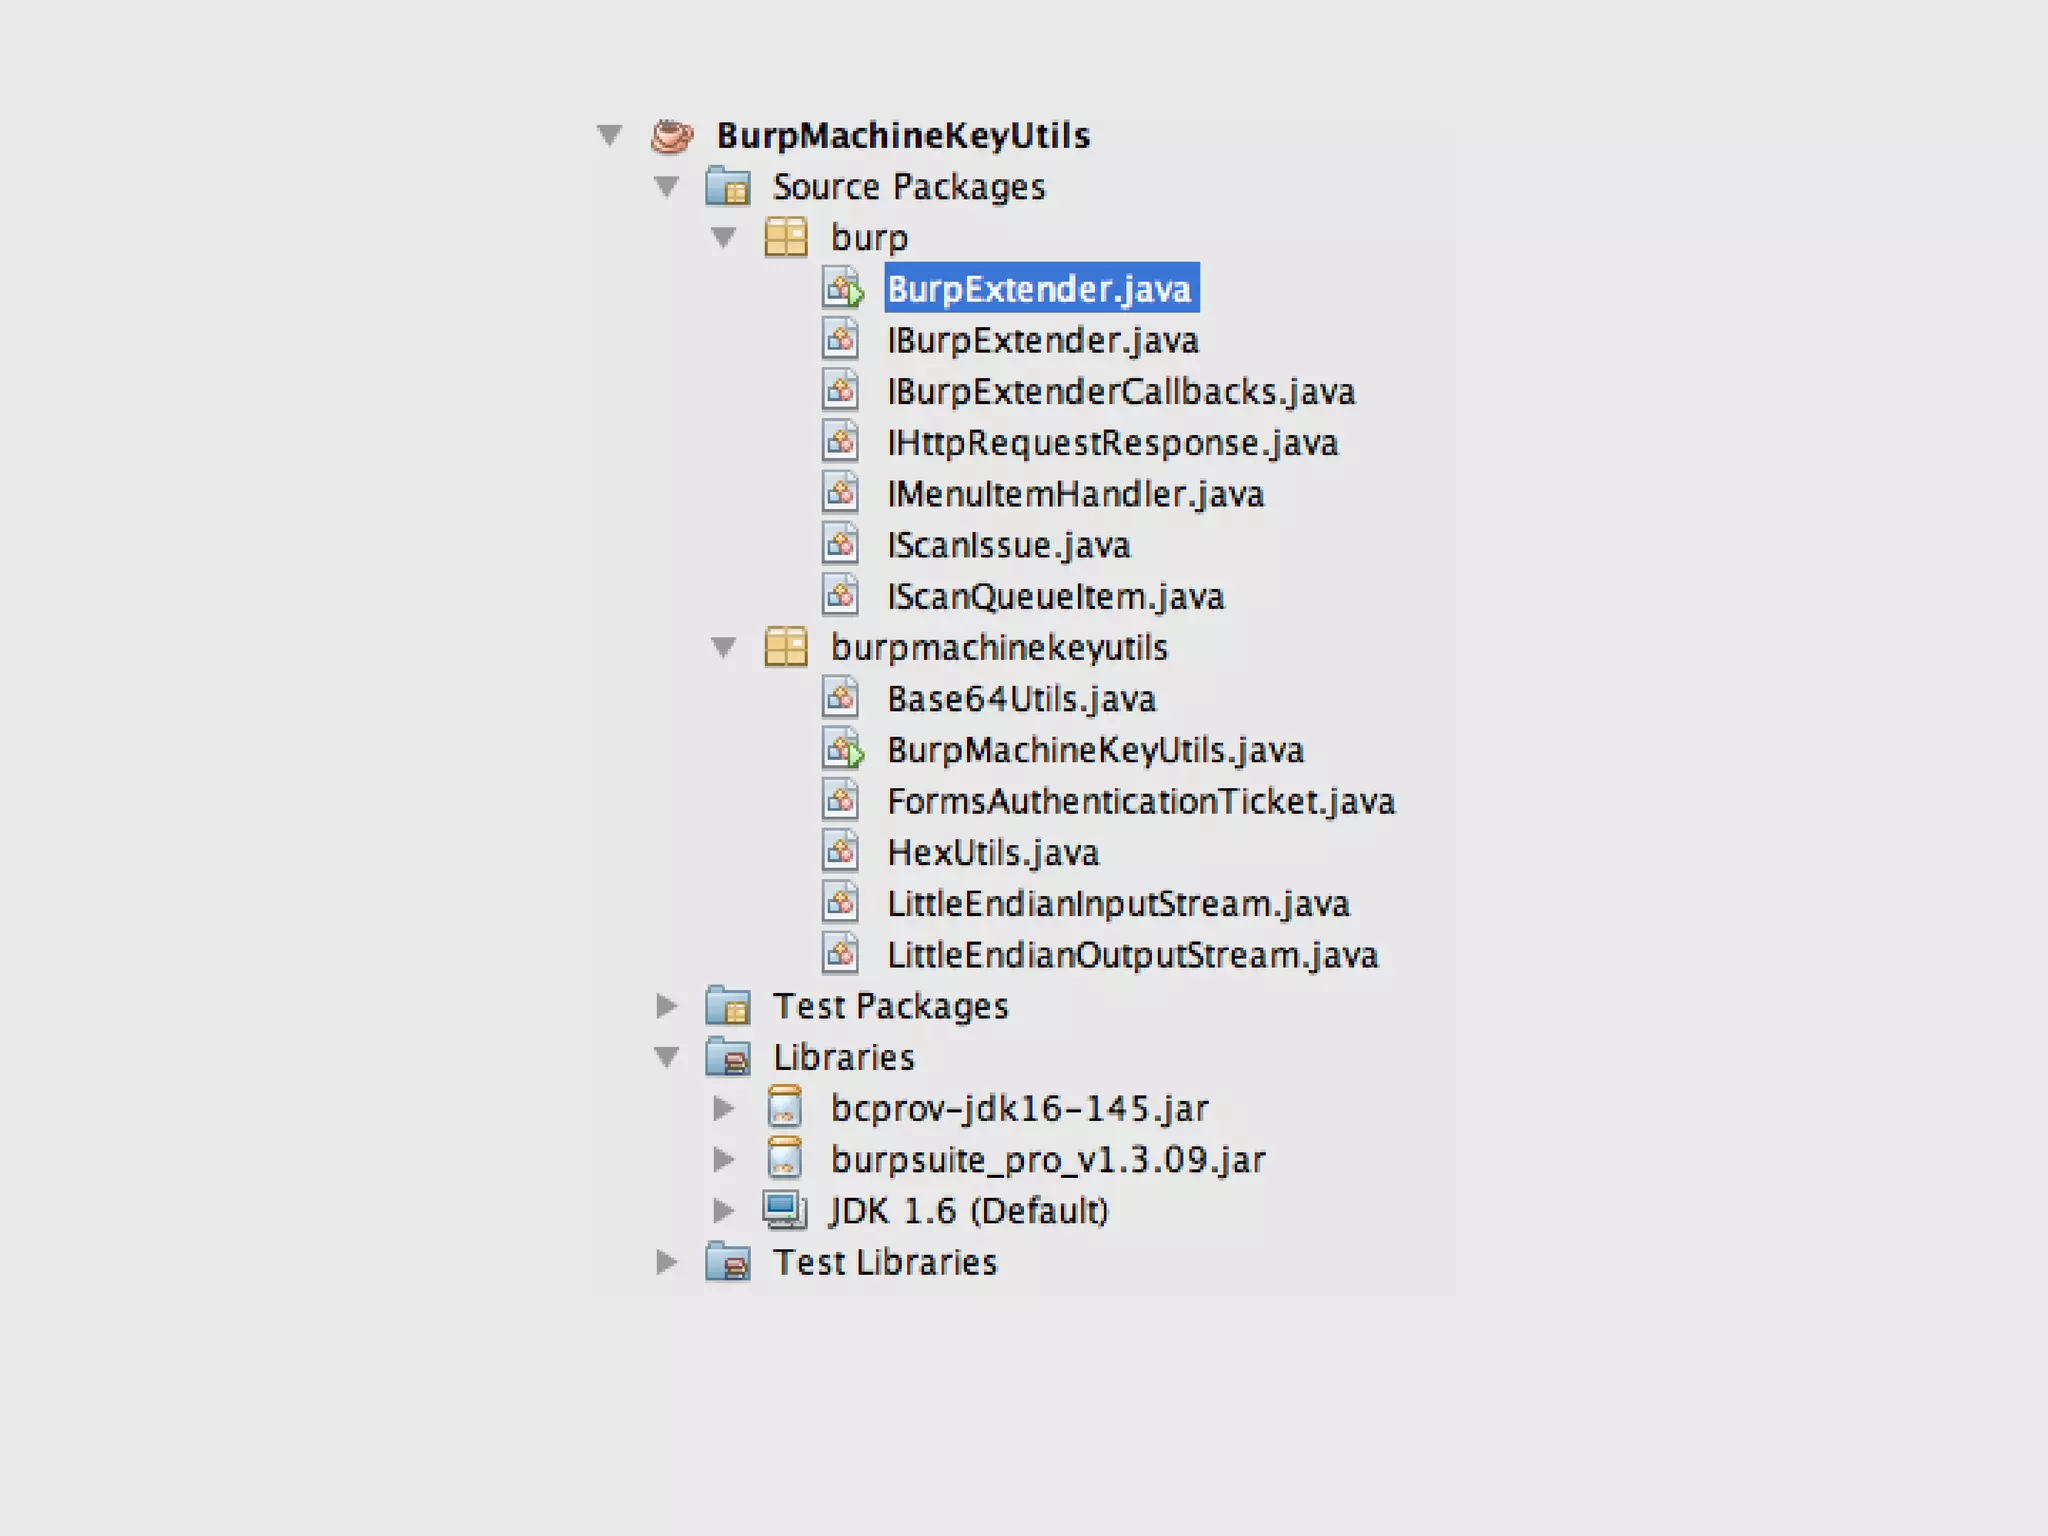The height and width of the screenshot is (1536, 2048).
Task: Collapse the burp package tree
Action: (x=724, y=238)
